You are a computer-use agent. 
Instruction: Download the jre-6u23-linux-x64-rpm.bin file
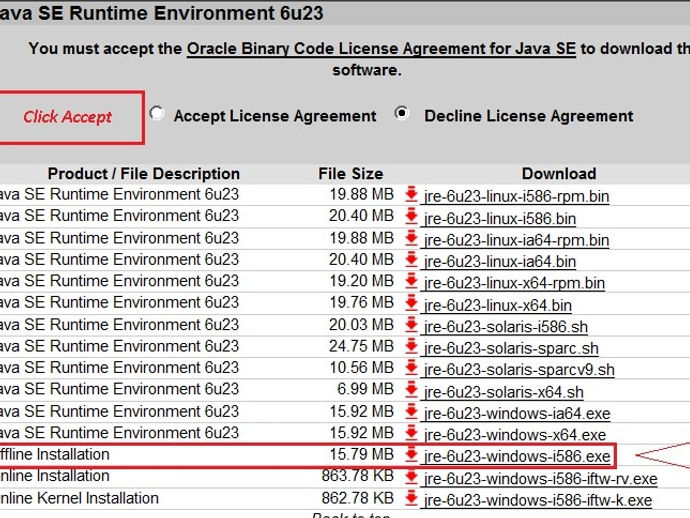click(514, 283)
